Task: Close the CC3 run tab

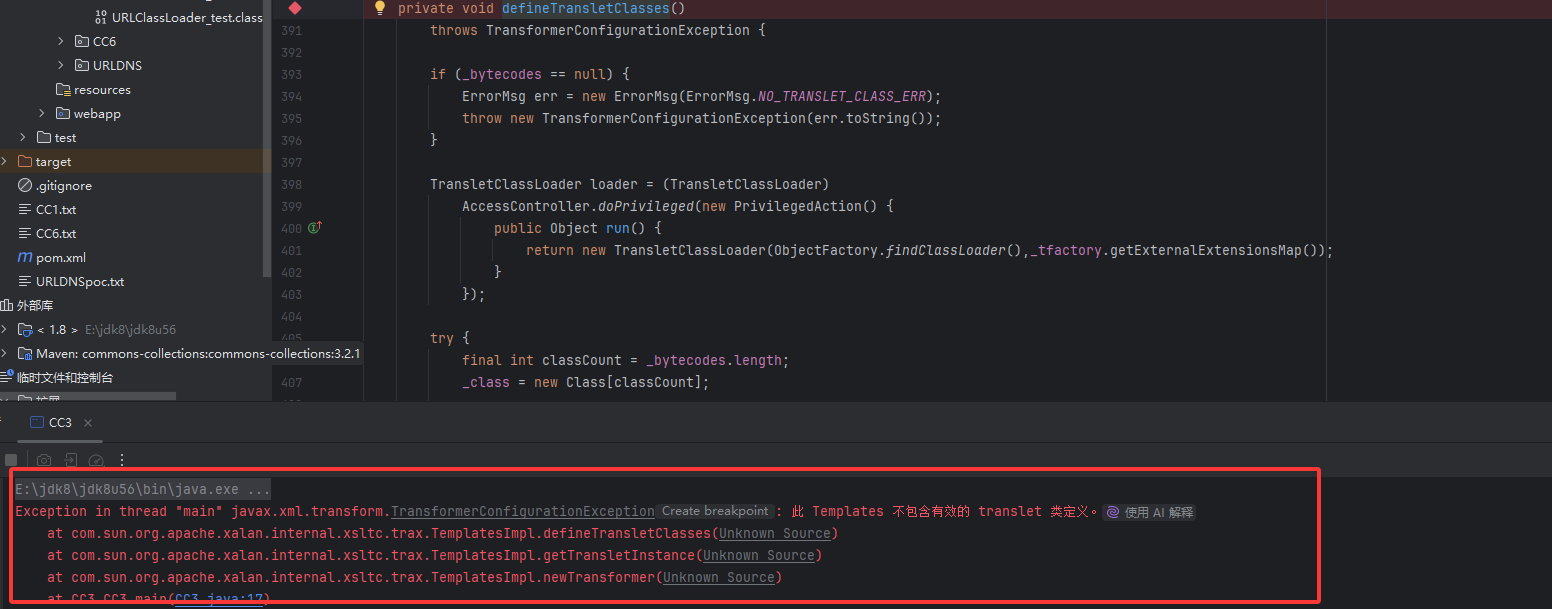Action: pyautogui.click(x=88, y=423)
